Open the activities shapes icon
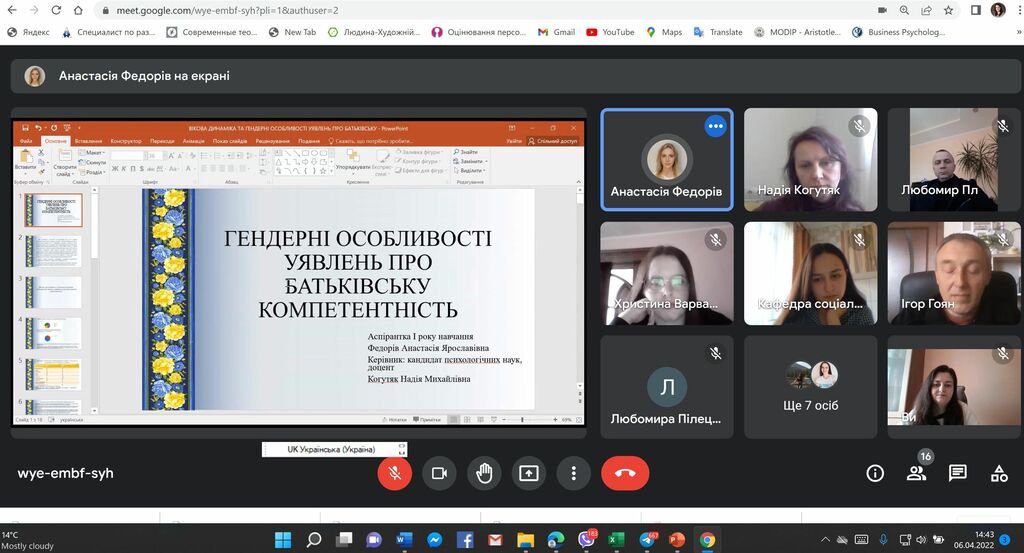The height and width of the screenshot is (553, 1024). pyautogui.click(x=999, y=473)
